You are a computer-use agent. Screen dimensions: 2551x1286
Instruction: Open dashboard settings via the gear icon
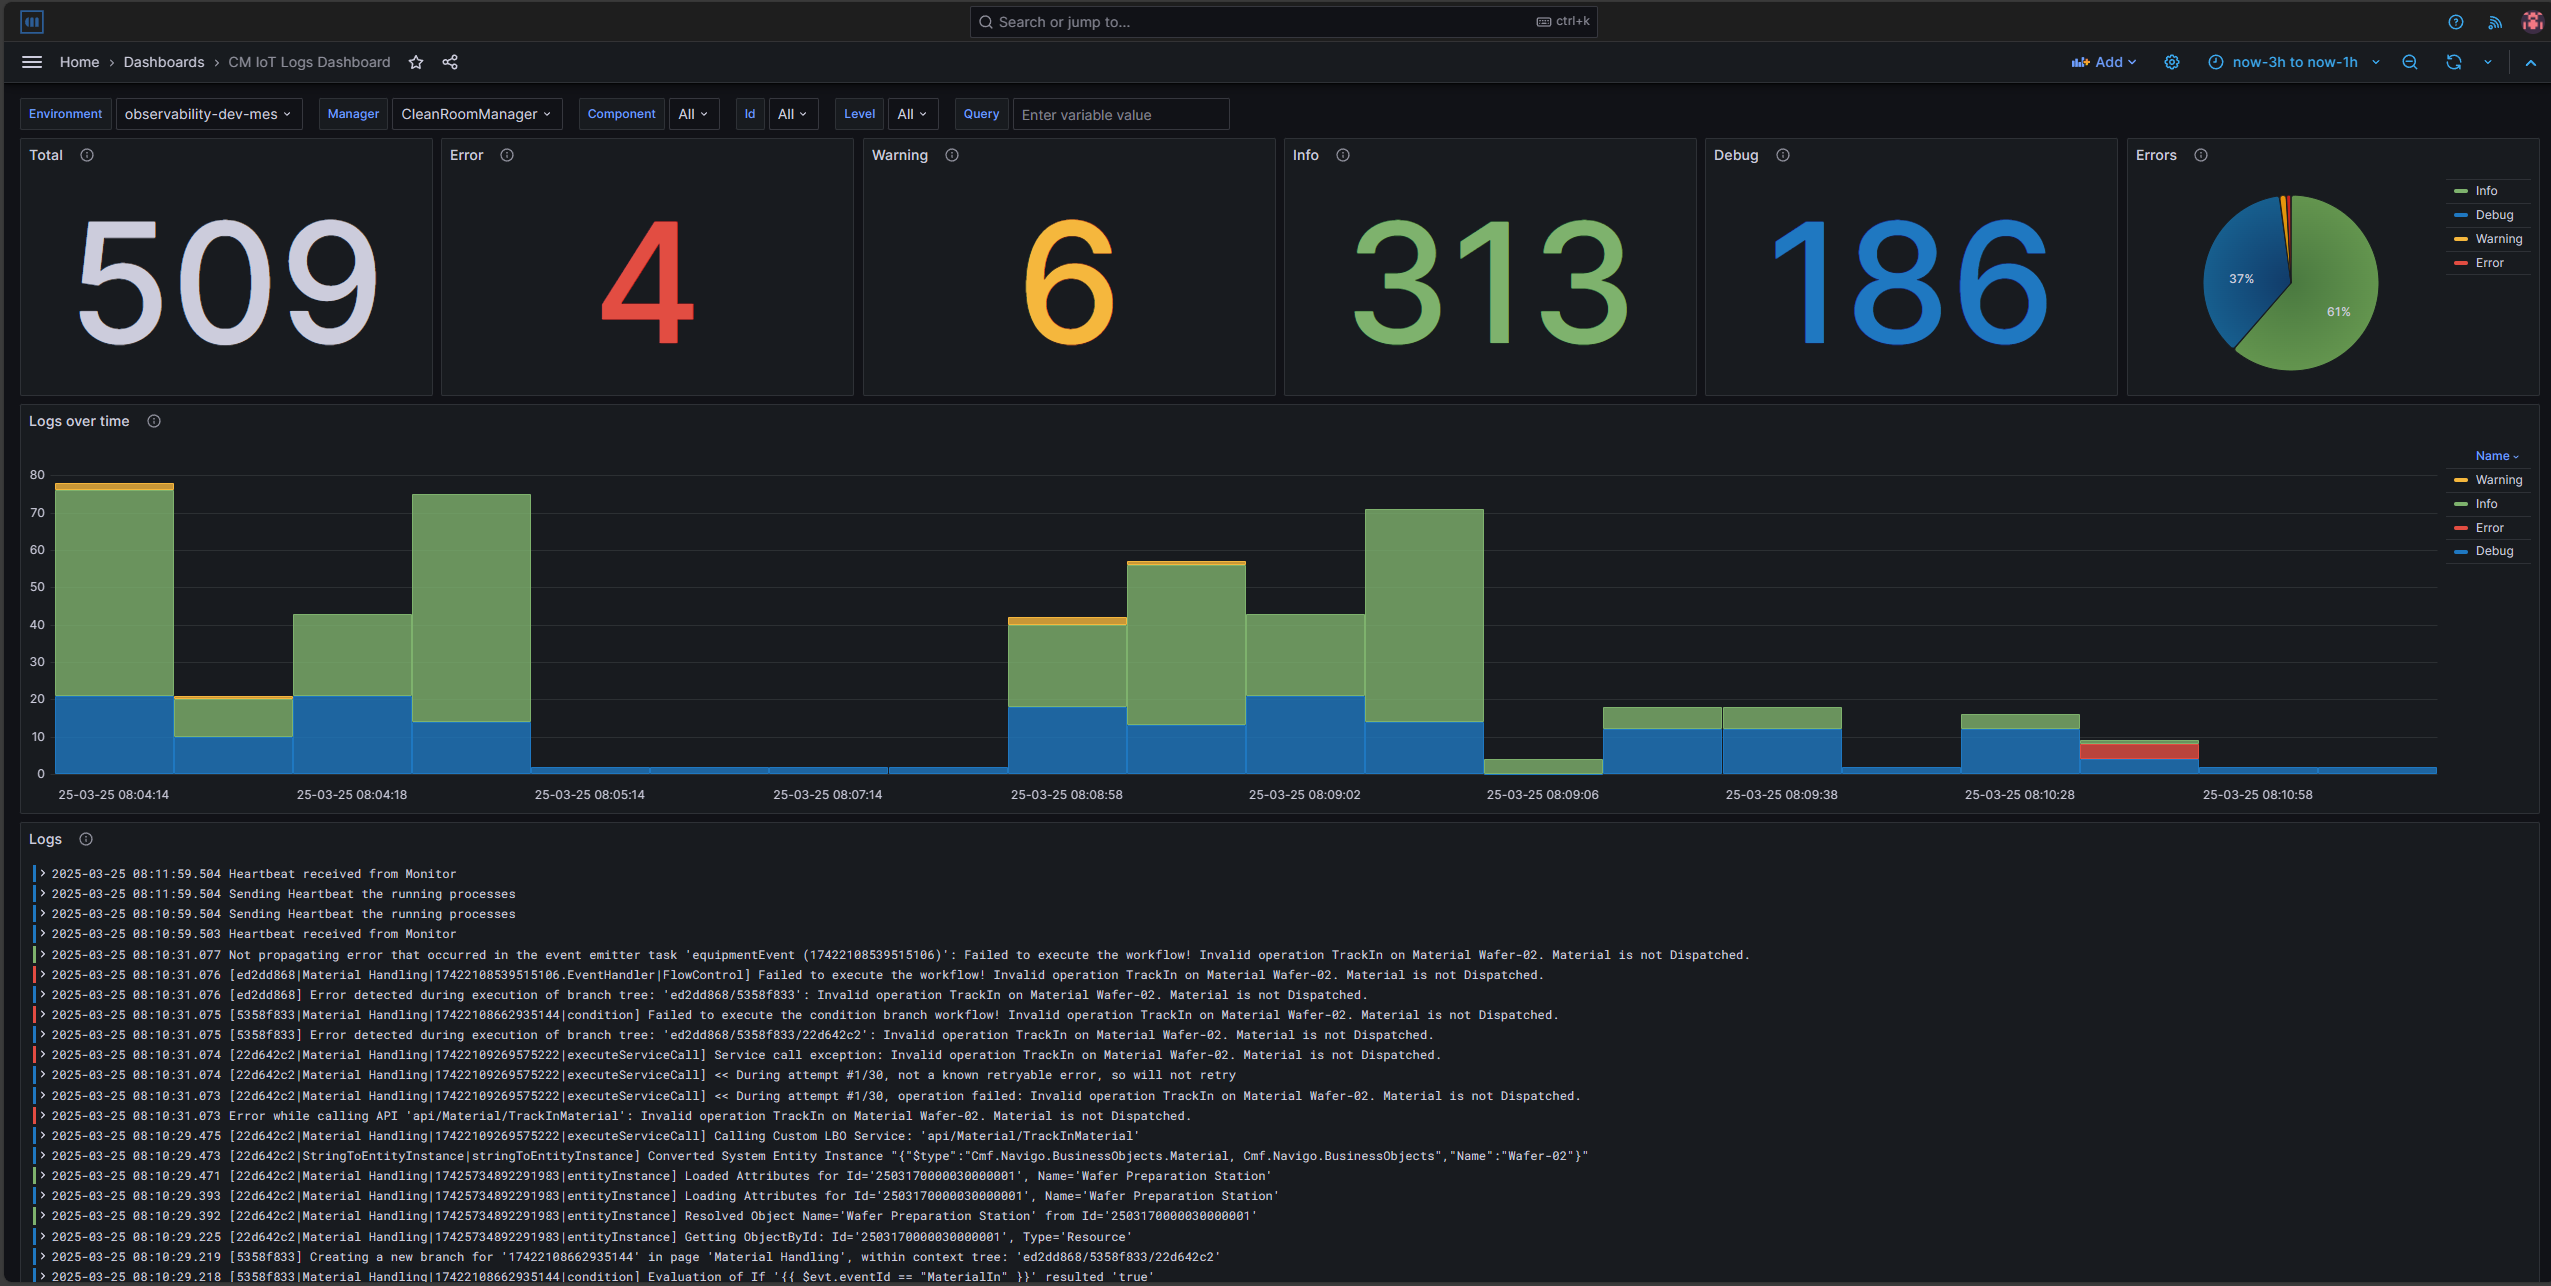(x=2171, y=61)
